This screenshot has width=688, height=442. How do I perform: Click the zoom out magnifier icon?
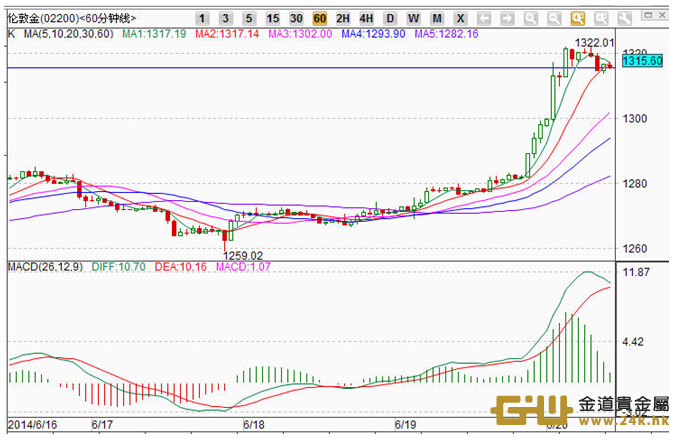[x=553, y=19]
